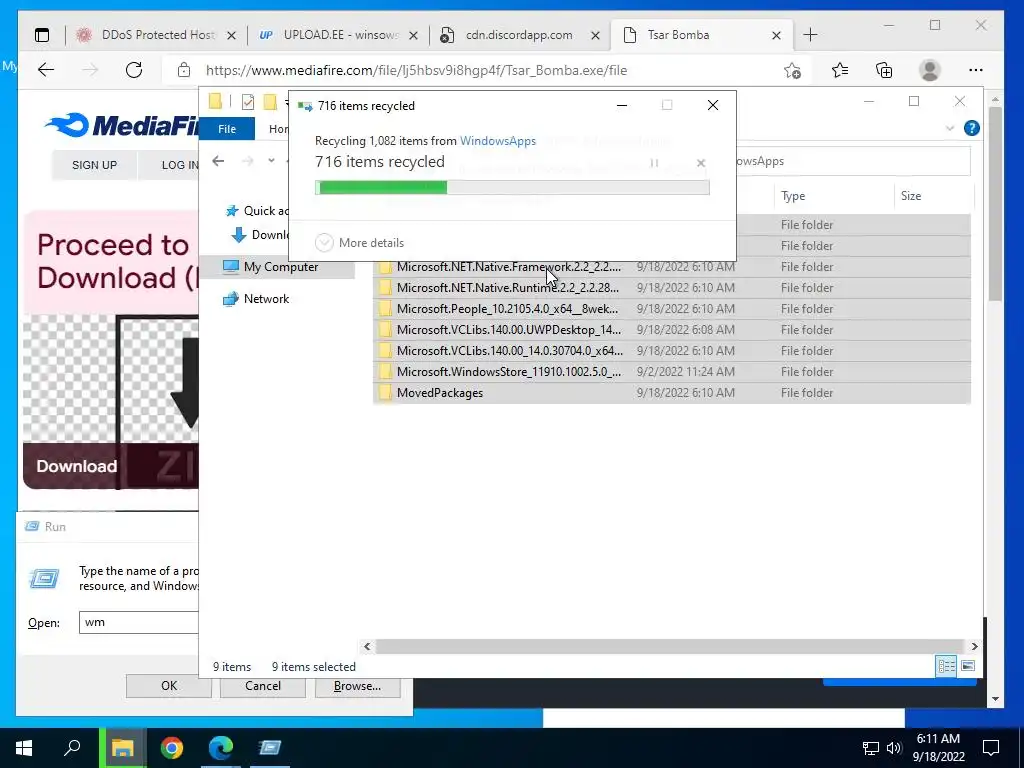Toggle properties checkmark icon in Explorer titlebar
Viewport: 1024px width, 768px height.
tap(248, 102)
